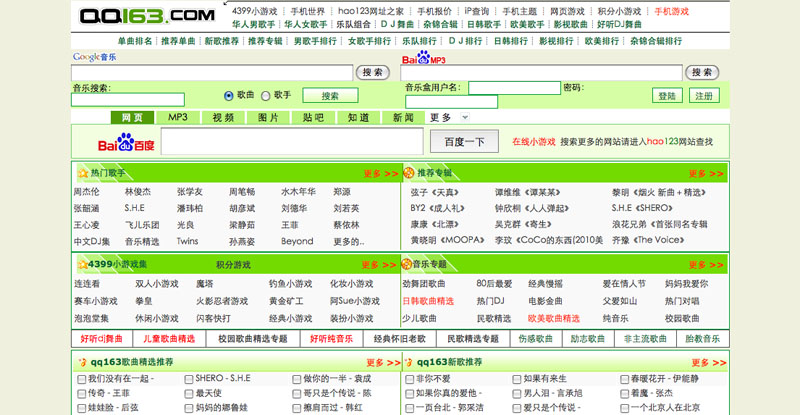This screenshot has width=800, height=415.
Task: Open 更多 >> in 音乐专题 header
Action: click(x=706, y=264)
